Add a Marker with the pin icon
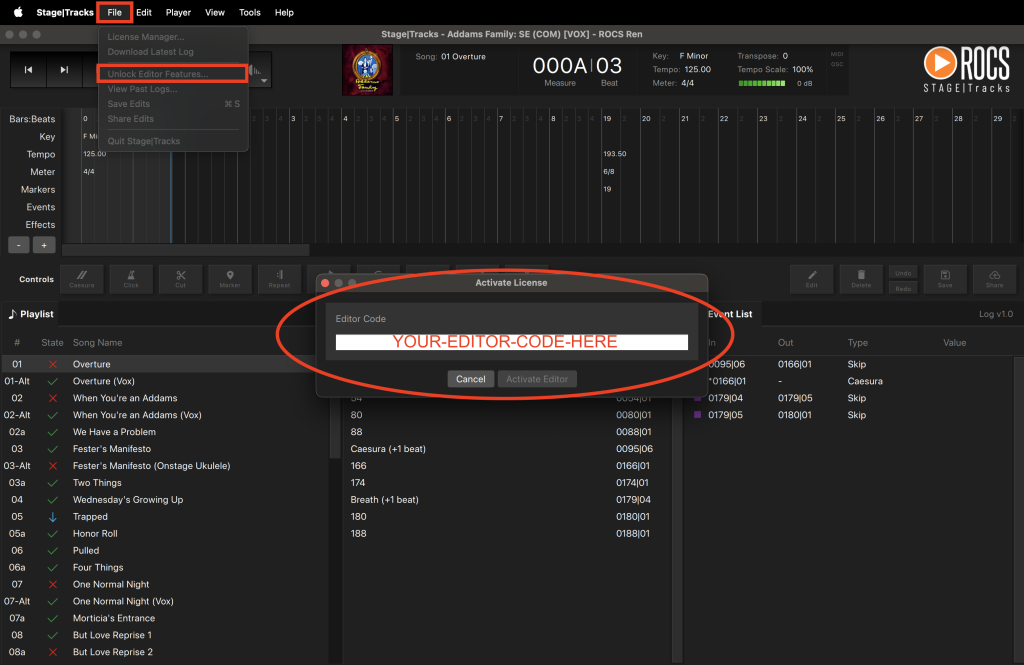The image size is (1024, 665). point(230,279)
